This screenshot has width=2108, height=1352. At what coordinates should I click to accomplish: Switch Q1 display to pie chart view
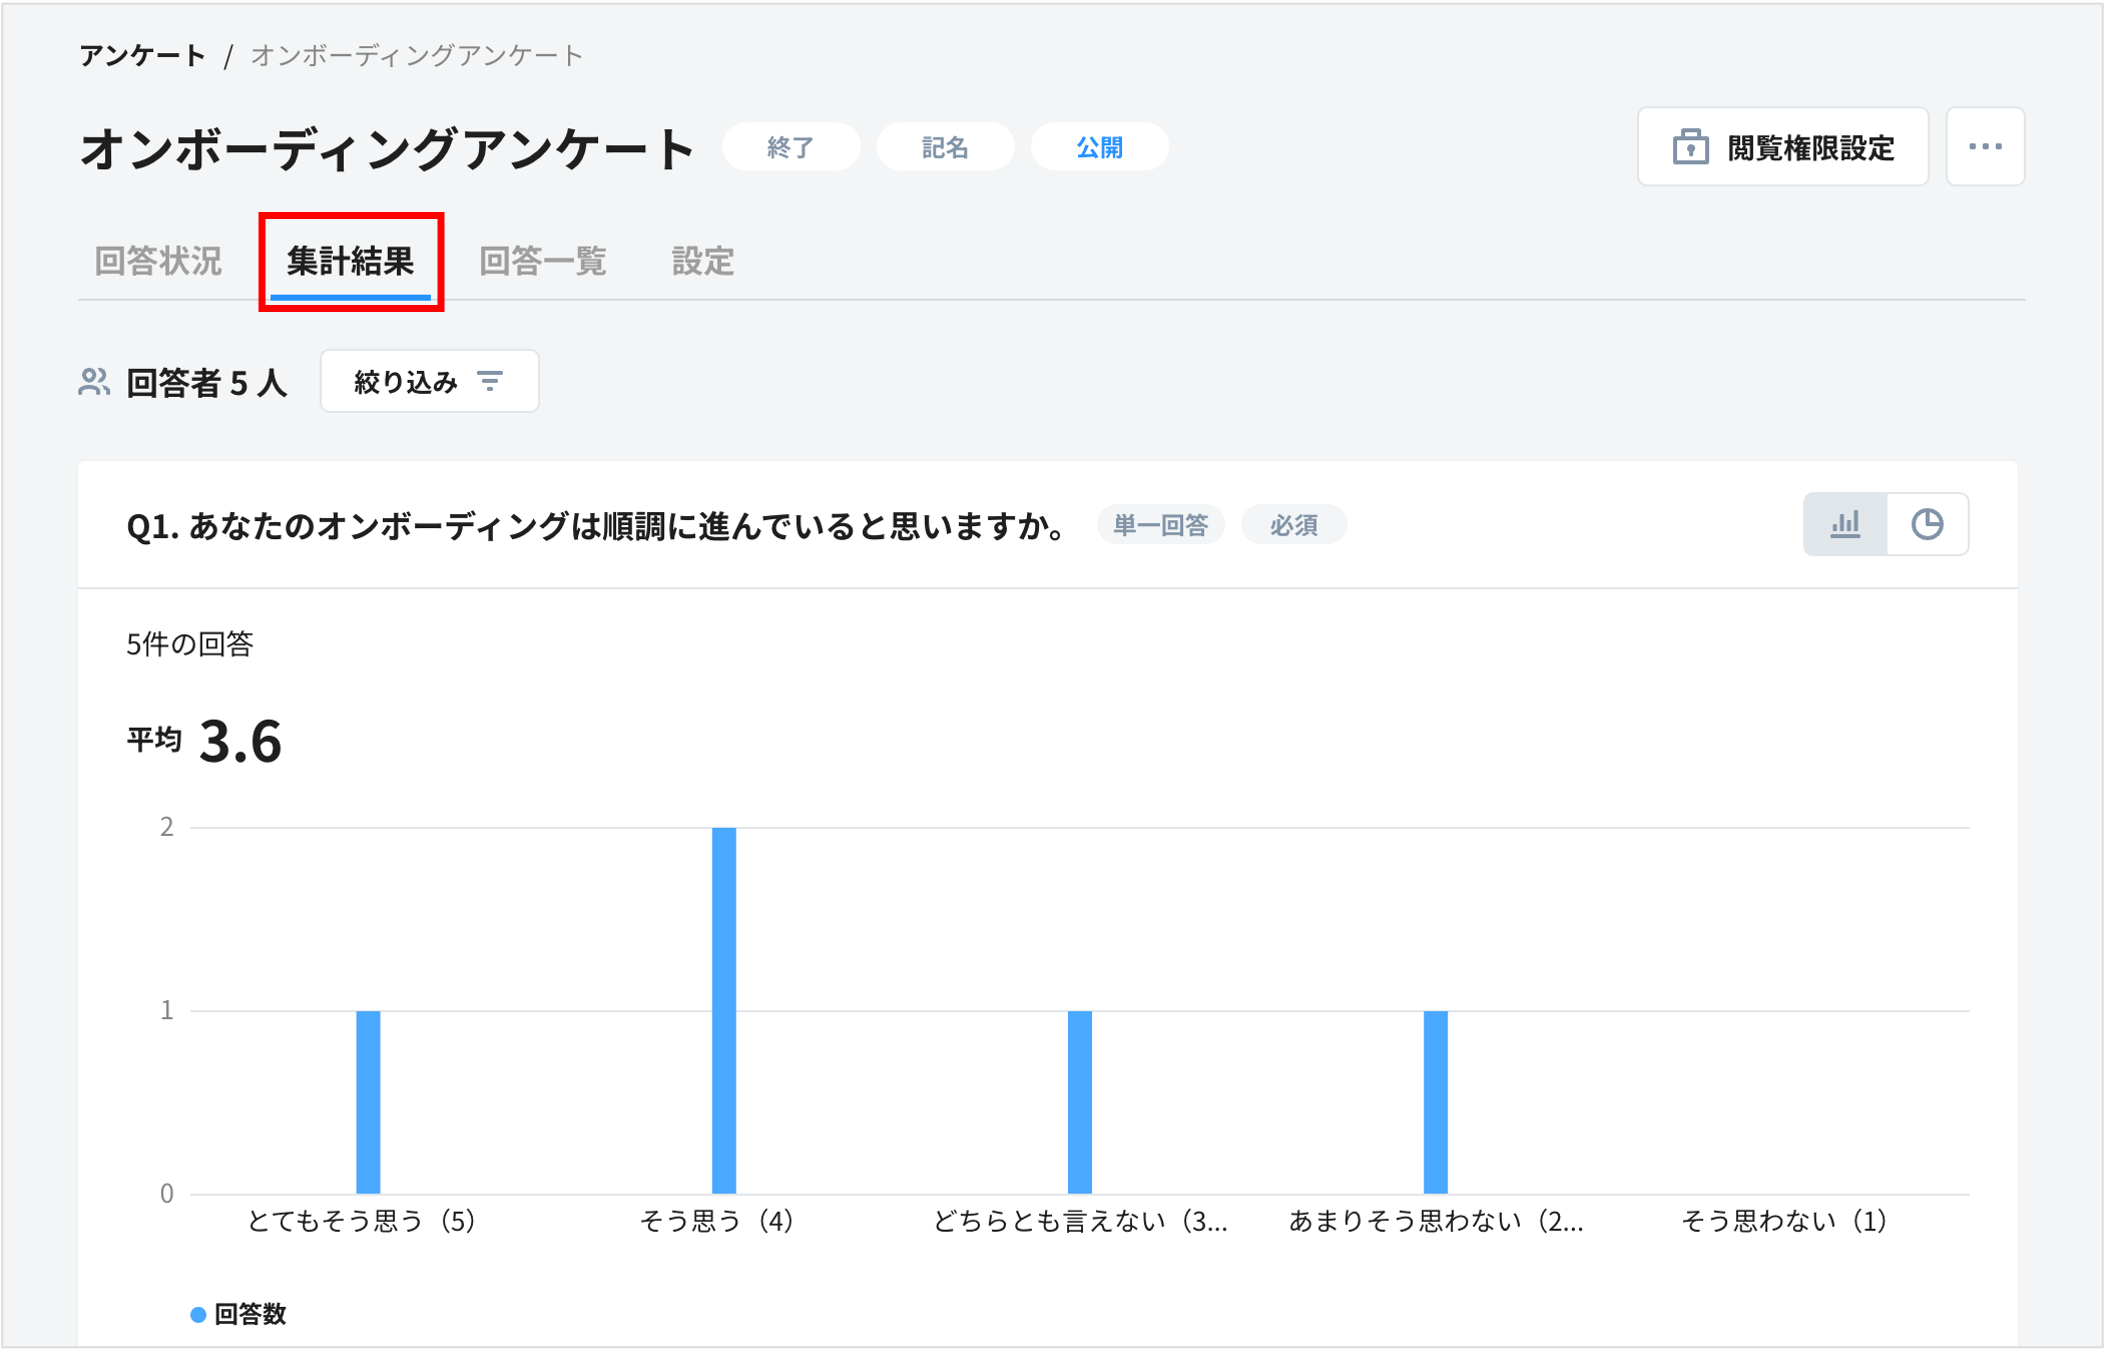(1929, 524)
